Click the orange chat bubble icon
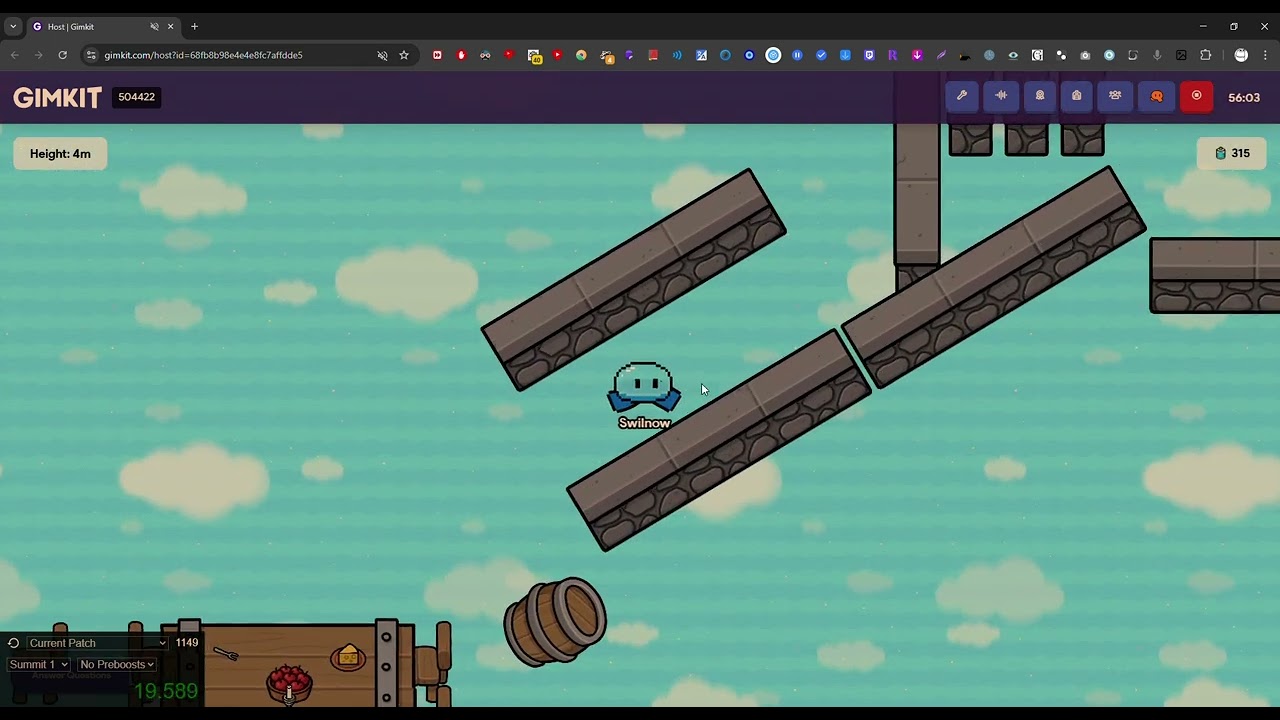This screenshot has width=1280, height=720. [x=1157, y=96]
